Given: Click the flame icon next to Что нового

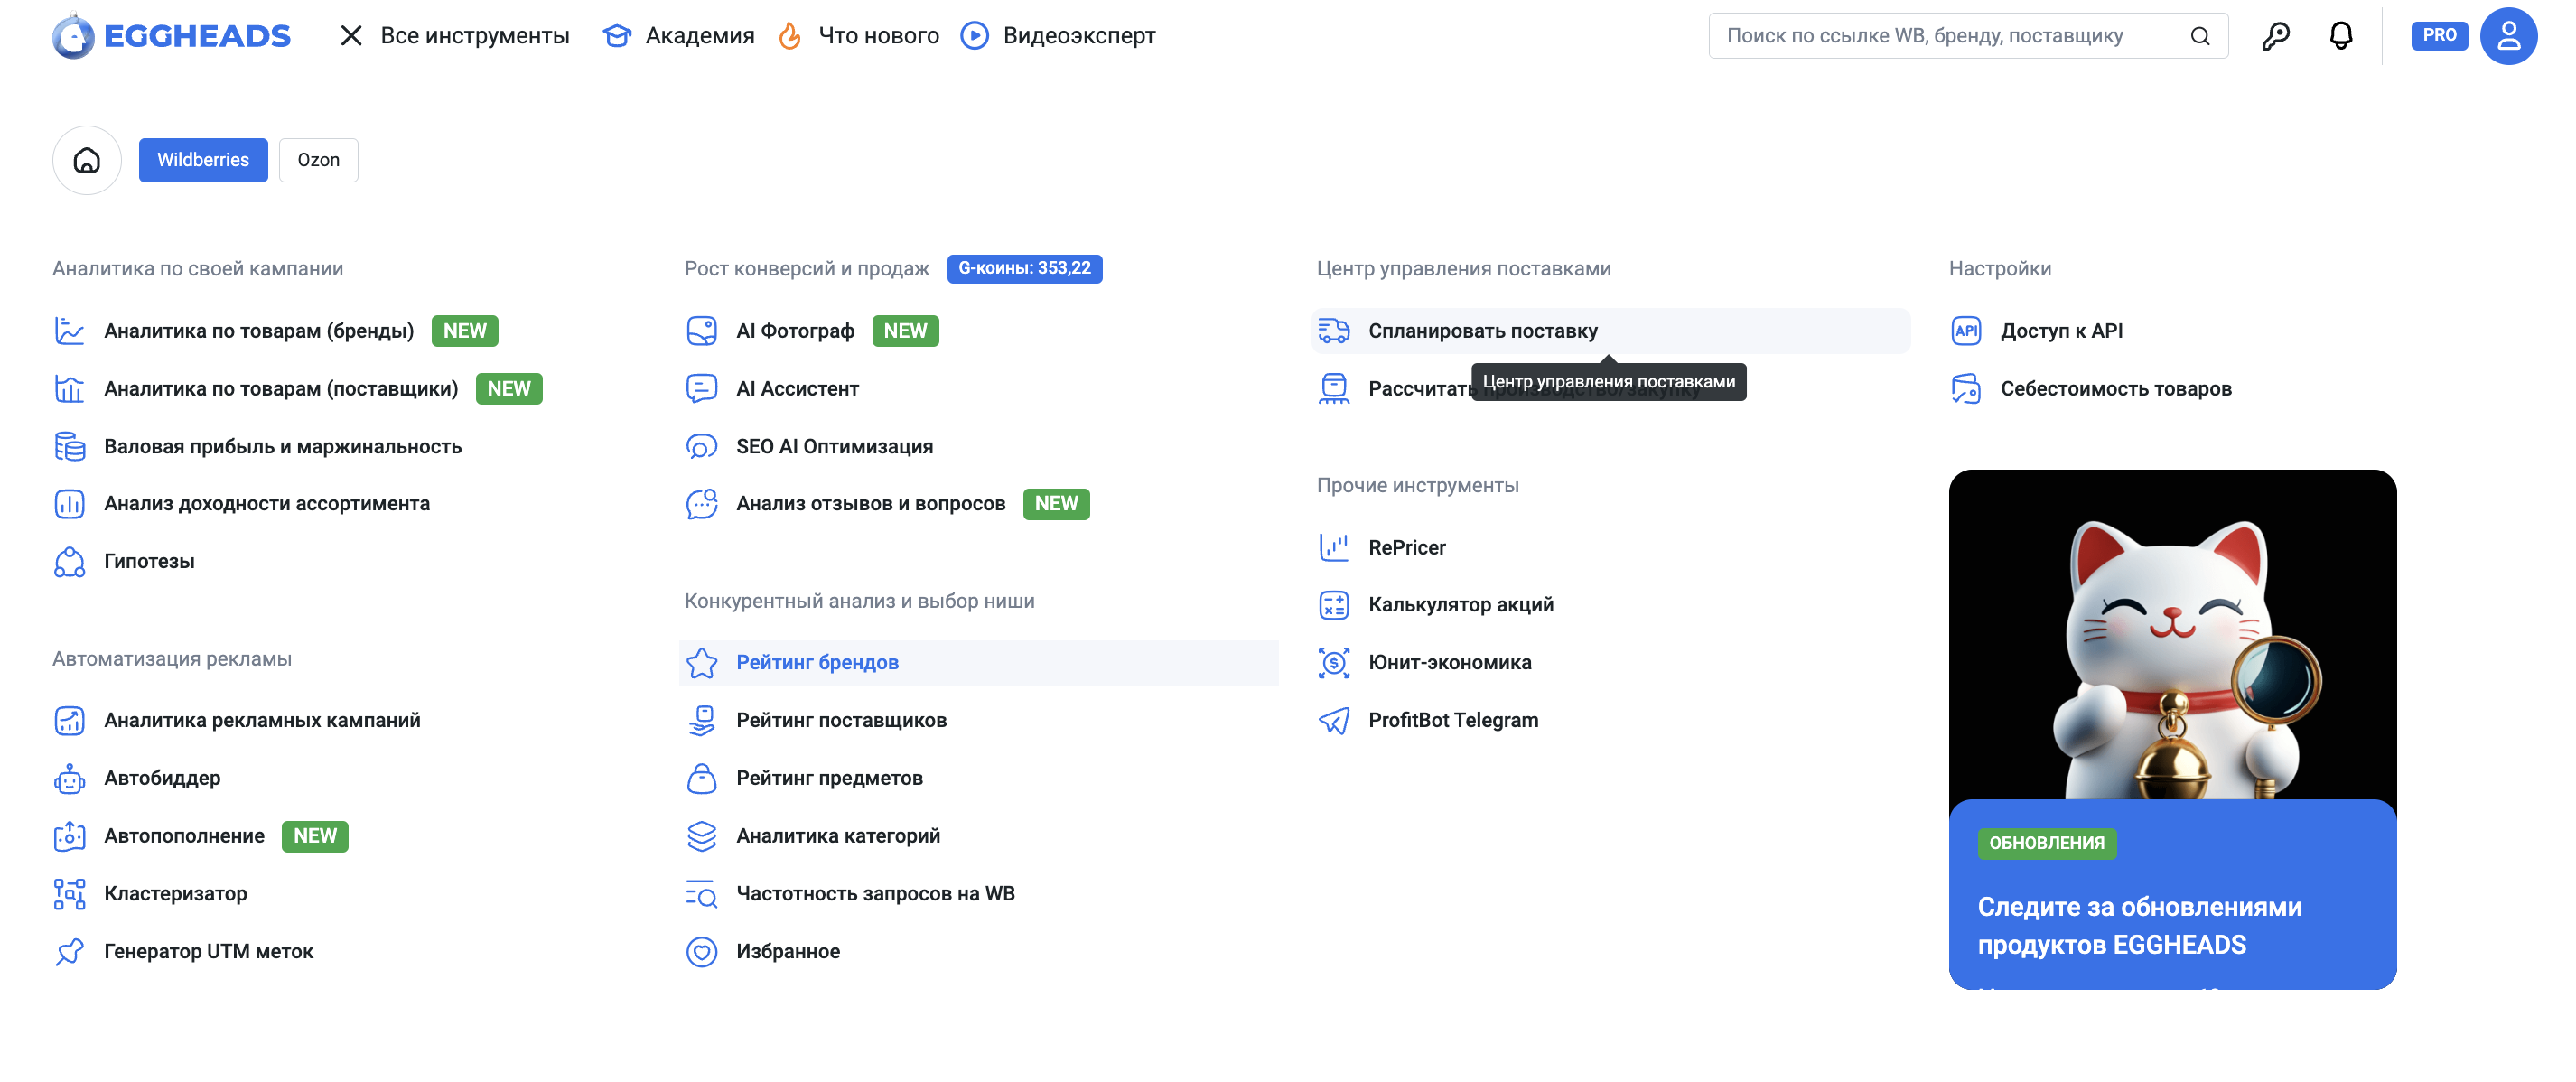Looking at the screenshot, I should click(x=790, y=36).
